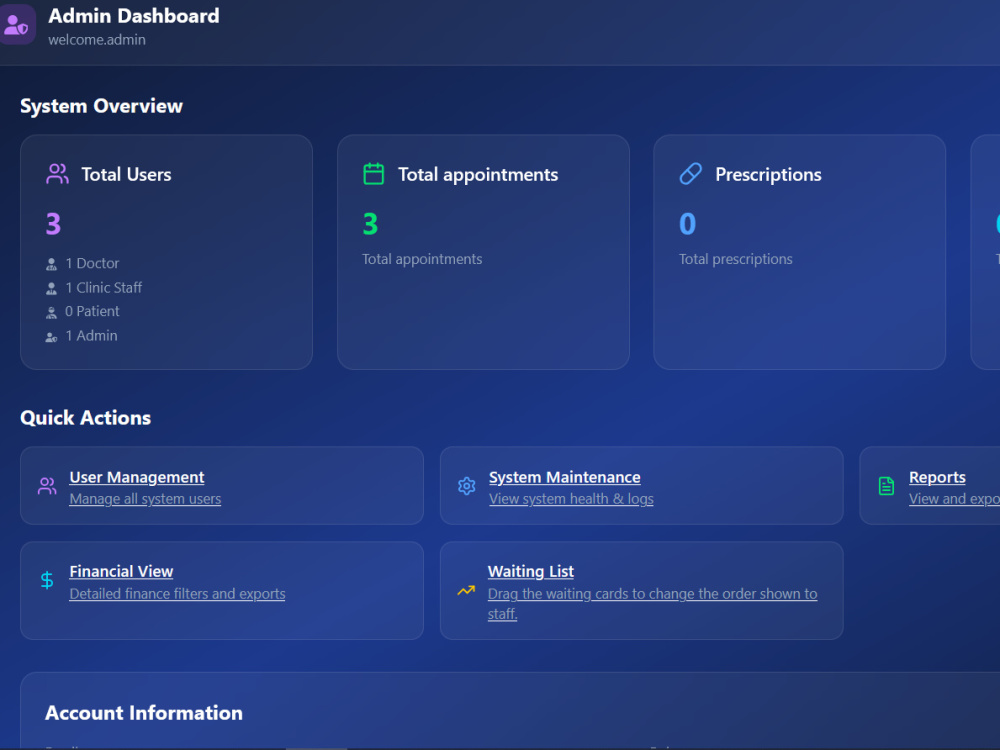
Task: Click the Drag the waiting cards description
Action: pyautogui.click(x=652, y=603)
